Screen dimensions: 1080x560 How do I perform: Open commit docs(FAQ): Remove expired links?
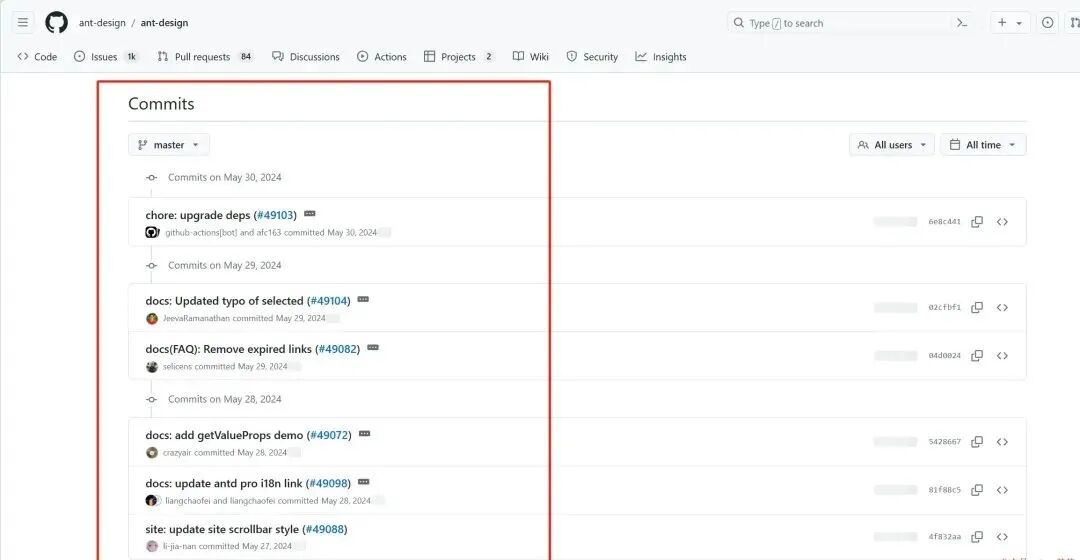229,349
